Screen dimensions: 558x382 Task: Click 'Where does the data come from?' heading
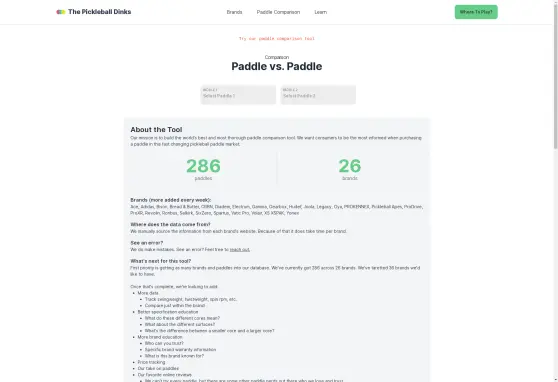pos(170,225)
